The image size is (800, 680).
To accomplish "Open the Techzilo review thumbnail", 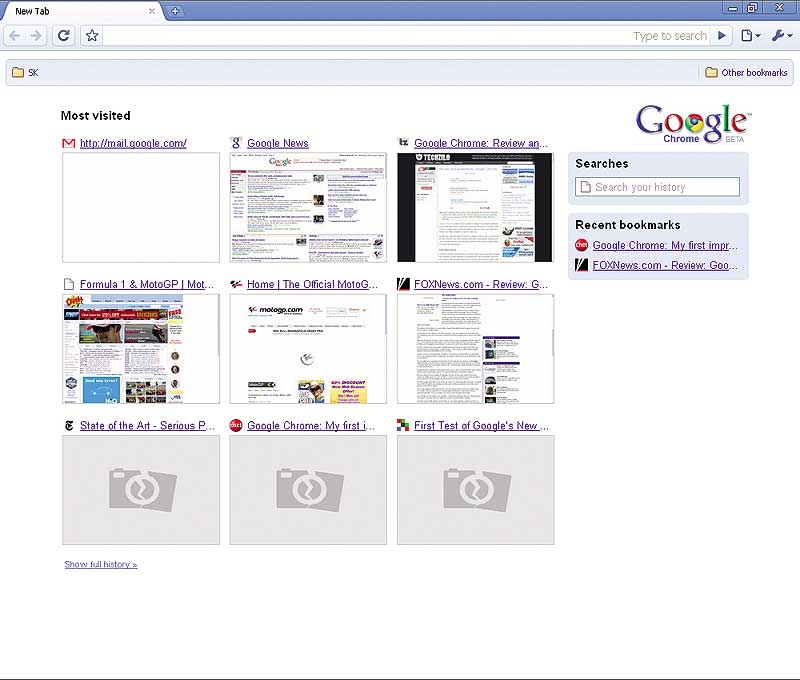I will tap(476, 208).
